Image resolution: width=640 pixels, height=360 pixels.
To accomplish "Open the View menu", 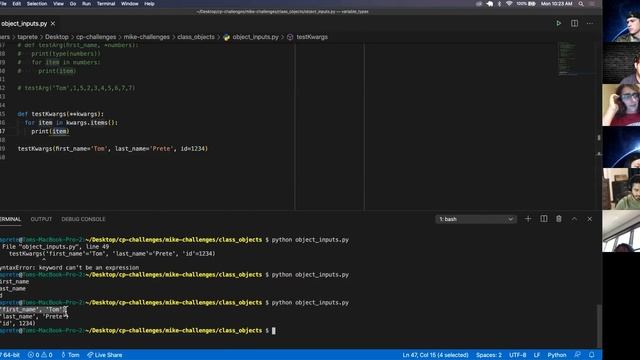I will click(58, 4).
